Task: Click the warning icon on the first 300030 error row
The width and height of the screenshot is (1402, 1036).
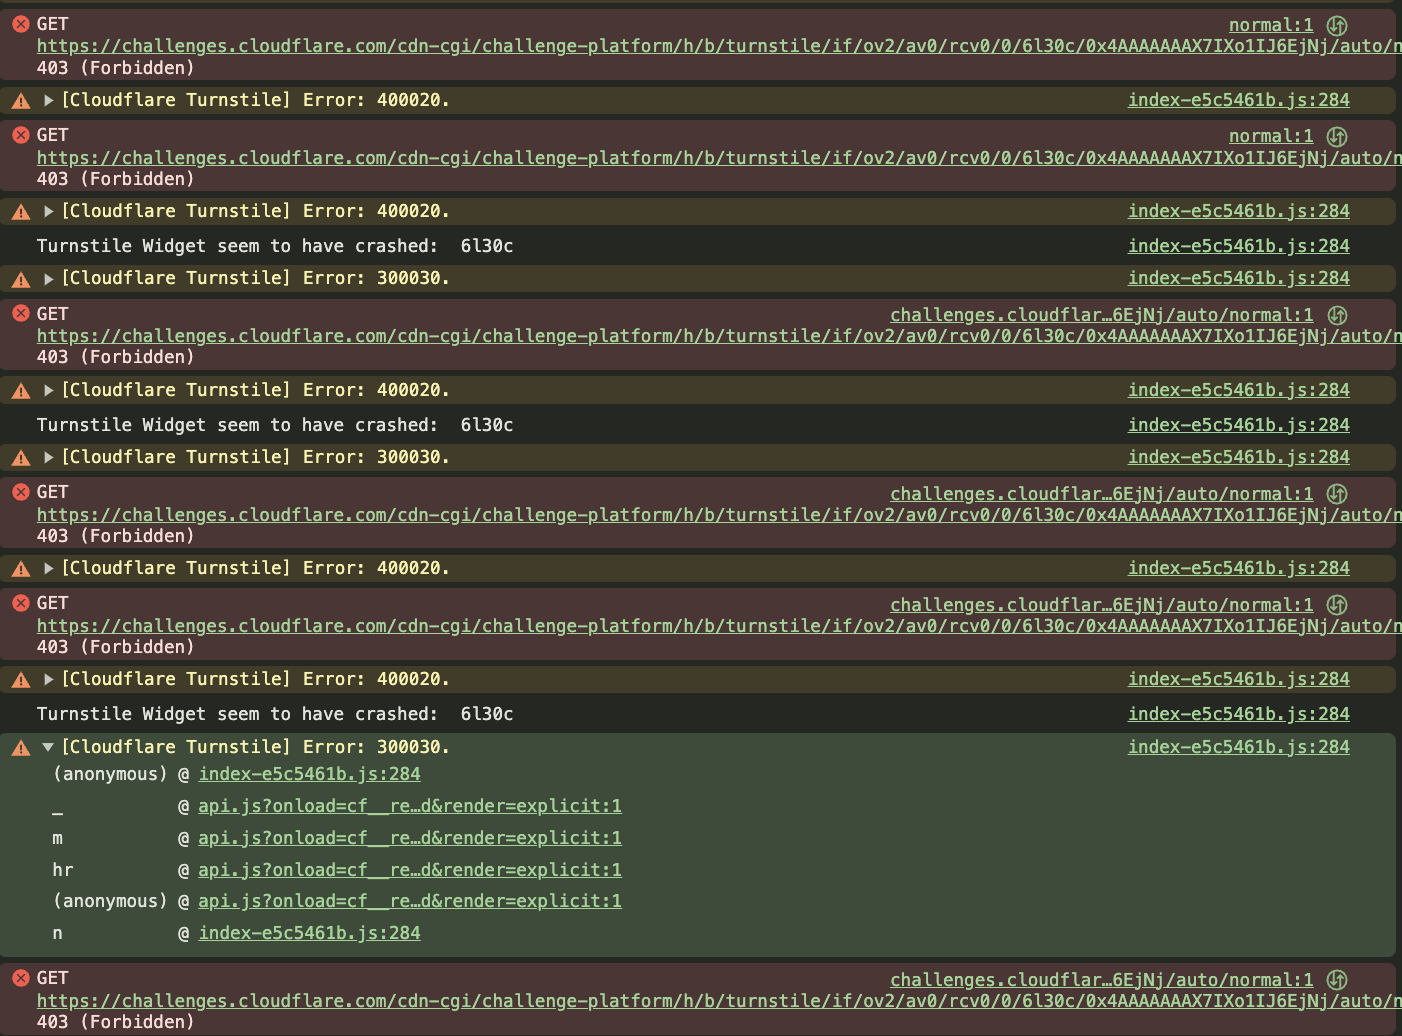Action: click(x=20, y=278)
